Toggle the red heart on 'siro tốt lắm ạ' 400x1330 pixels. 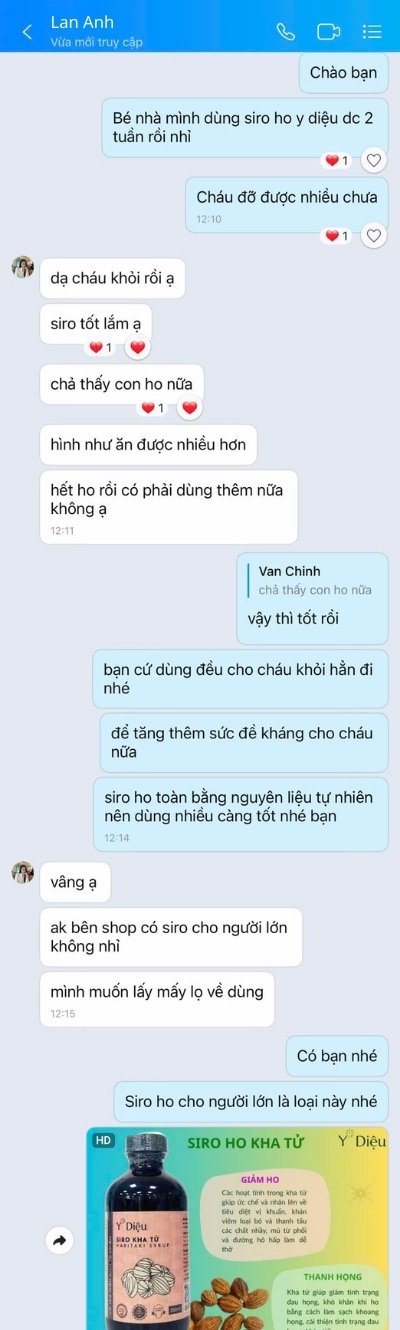(138, 348)
